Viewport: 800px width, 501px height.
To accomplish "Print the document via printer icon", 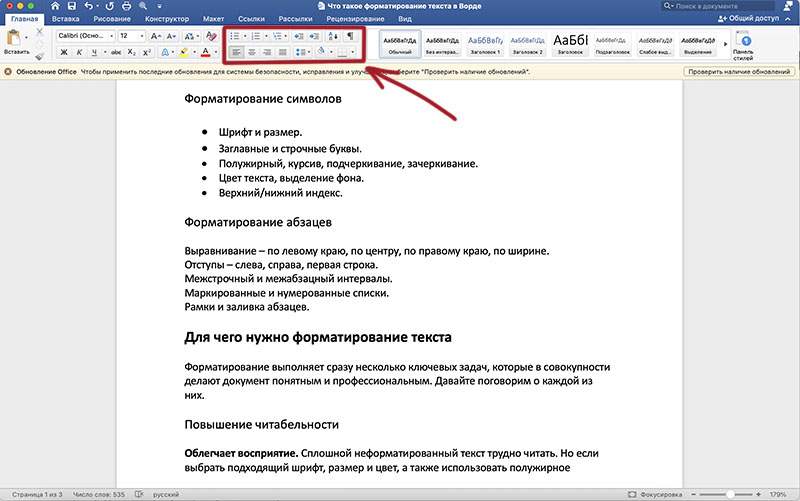I will coord(127,6).
